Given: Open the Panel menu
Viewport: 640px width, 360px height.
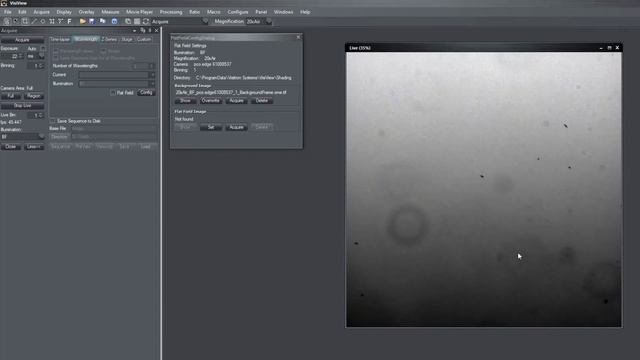Looking at the screenshot, I should point(261,12).
